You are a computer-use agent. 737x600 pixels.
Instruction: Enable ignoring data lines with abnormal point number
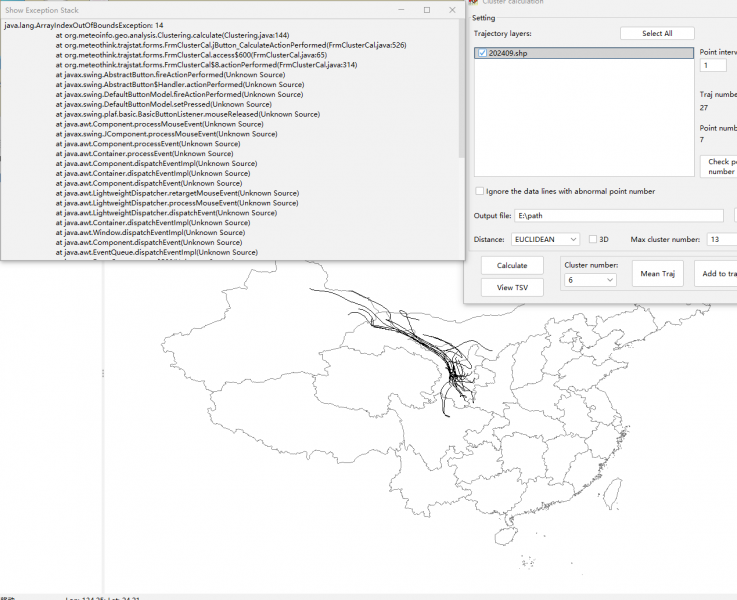coord(479,191)
